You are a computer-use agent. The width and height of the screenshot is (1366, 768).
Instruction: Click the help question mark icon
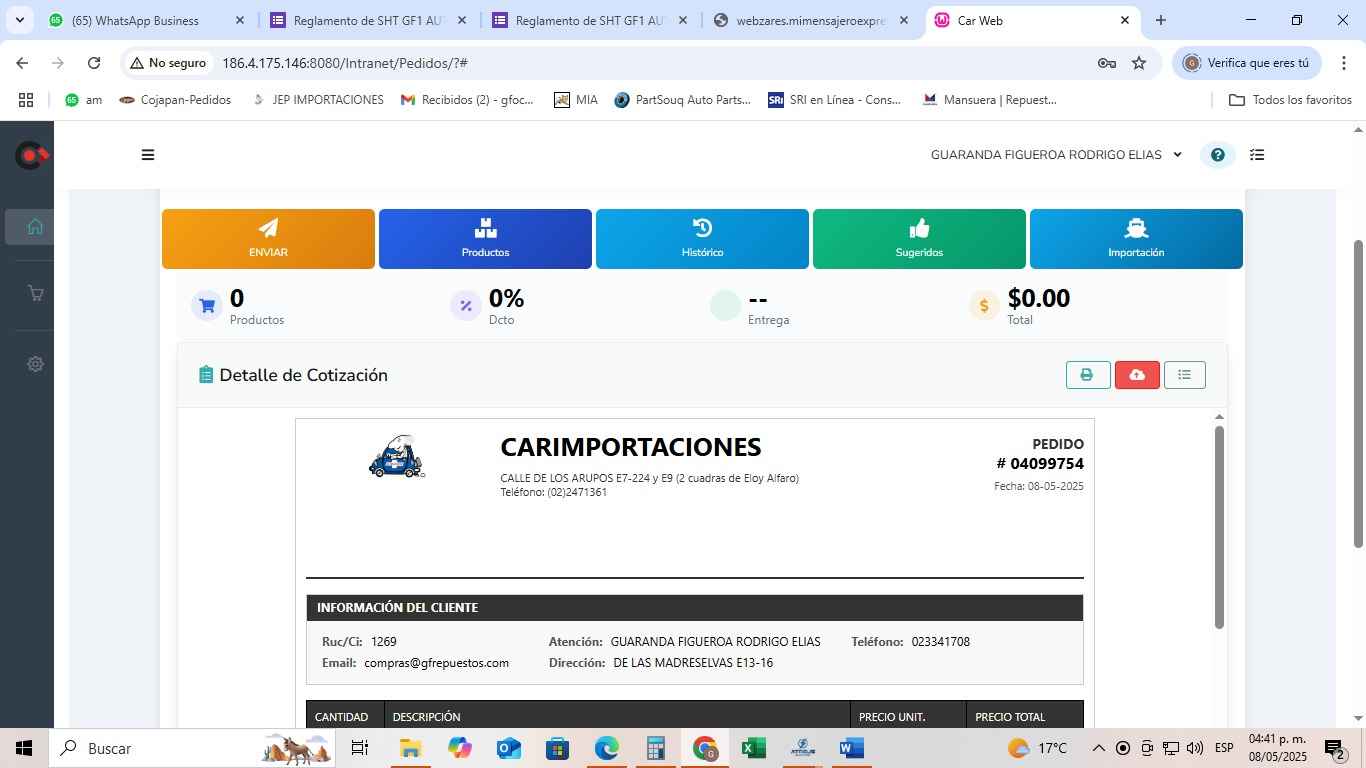point(1217,155)
